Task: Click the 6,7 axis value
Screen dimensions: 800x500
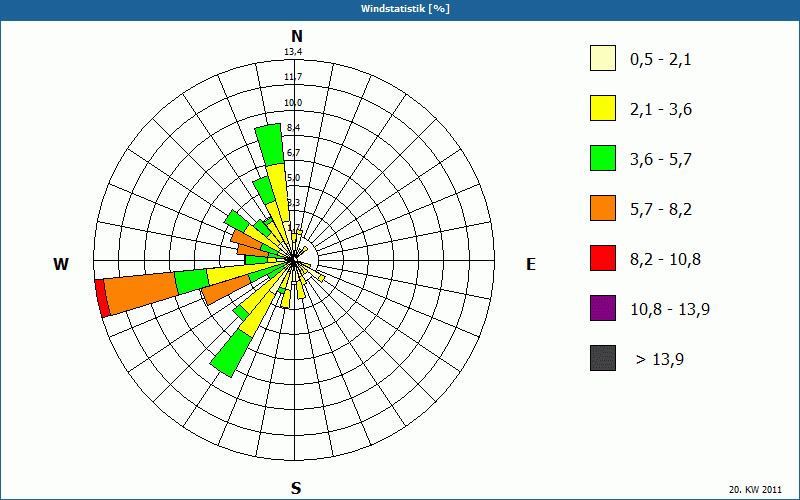Action: click(x=293, y=153)
